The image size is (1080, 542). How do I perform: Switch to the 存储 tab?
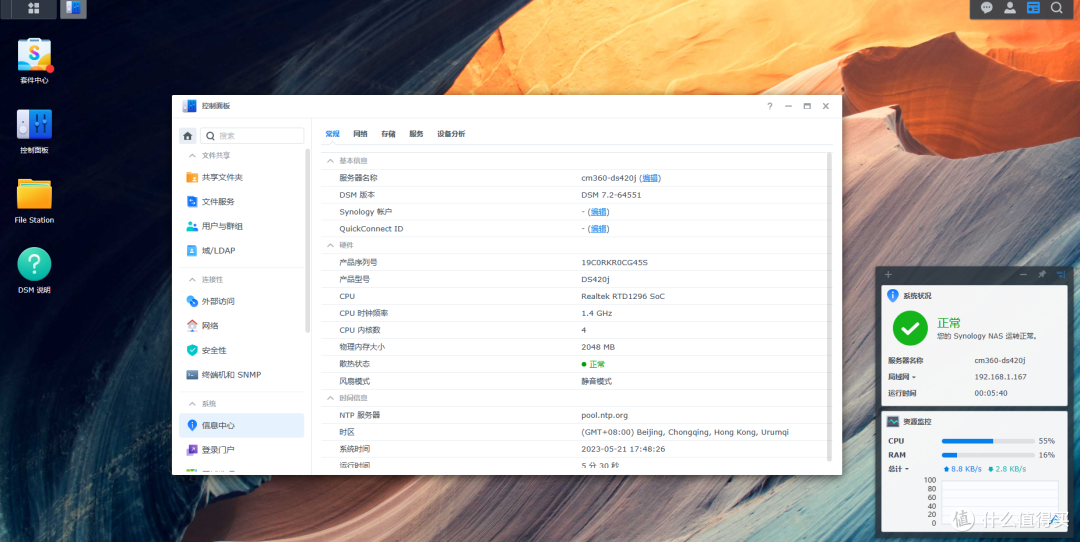[388, 134]
